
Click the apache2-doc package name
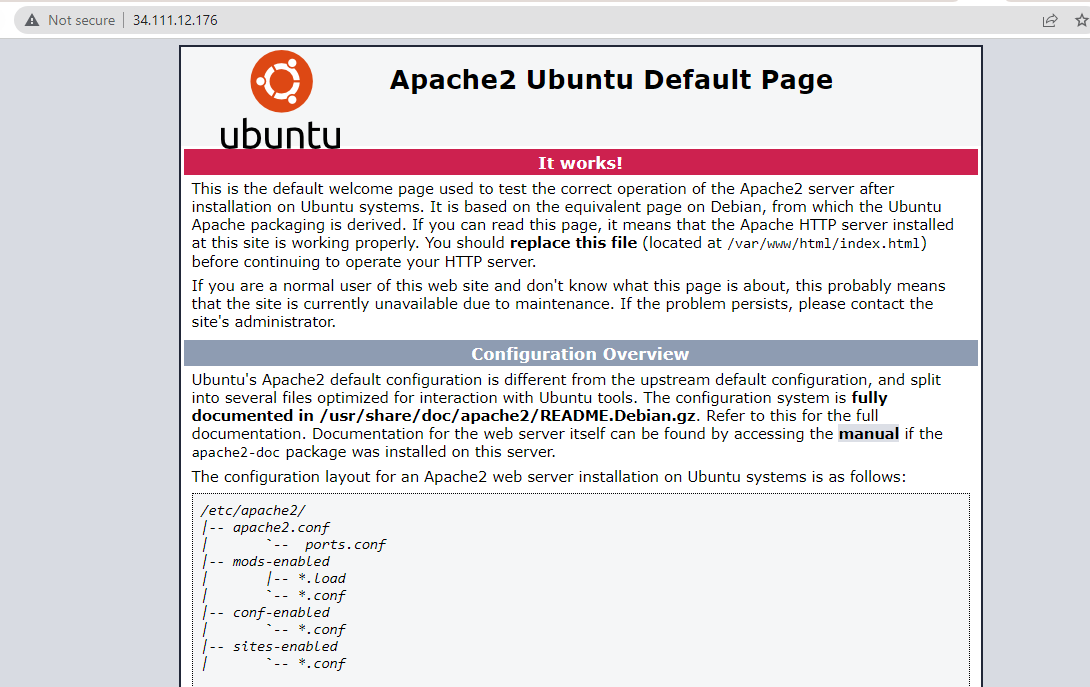(x=236, y=453)
